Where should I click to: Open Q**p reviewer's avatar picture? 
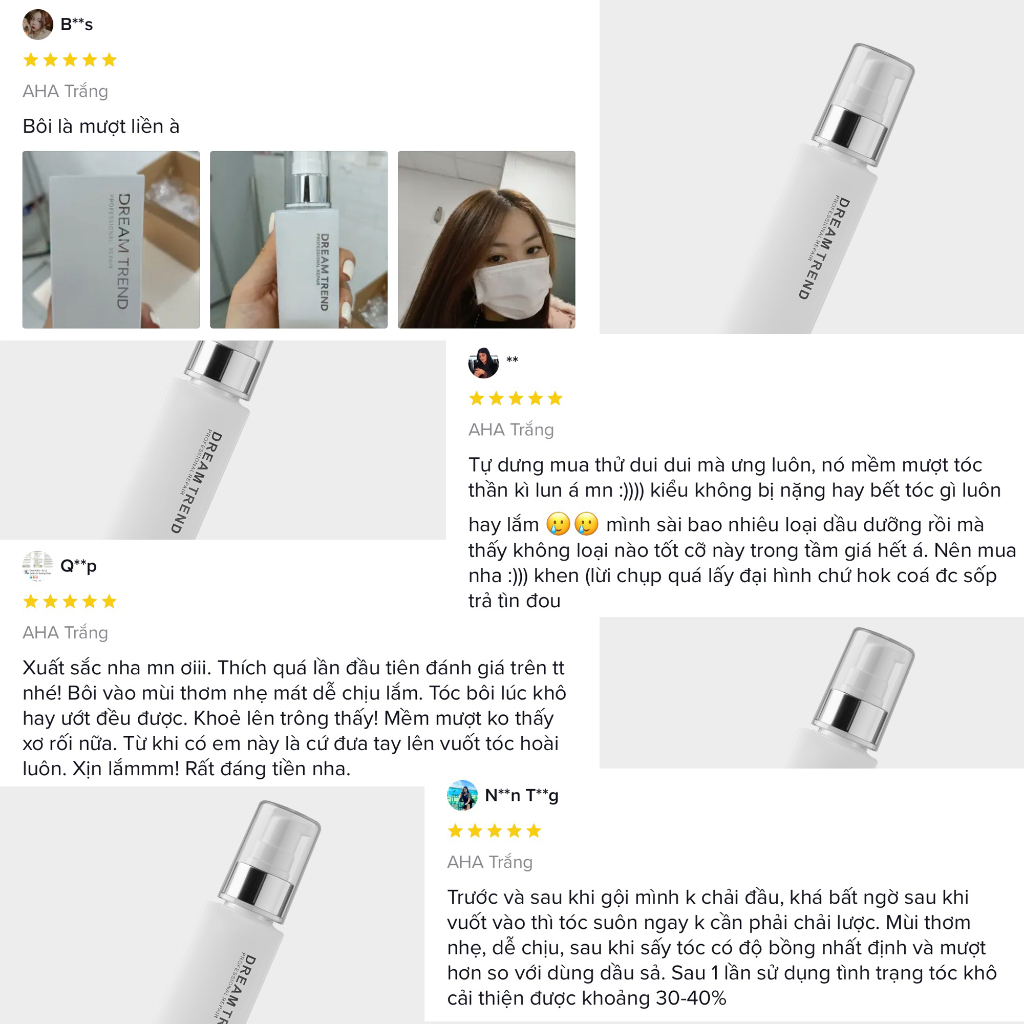coord(38,566)
